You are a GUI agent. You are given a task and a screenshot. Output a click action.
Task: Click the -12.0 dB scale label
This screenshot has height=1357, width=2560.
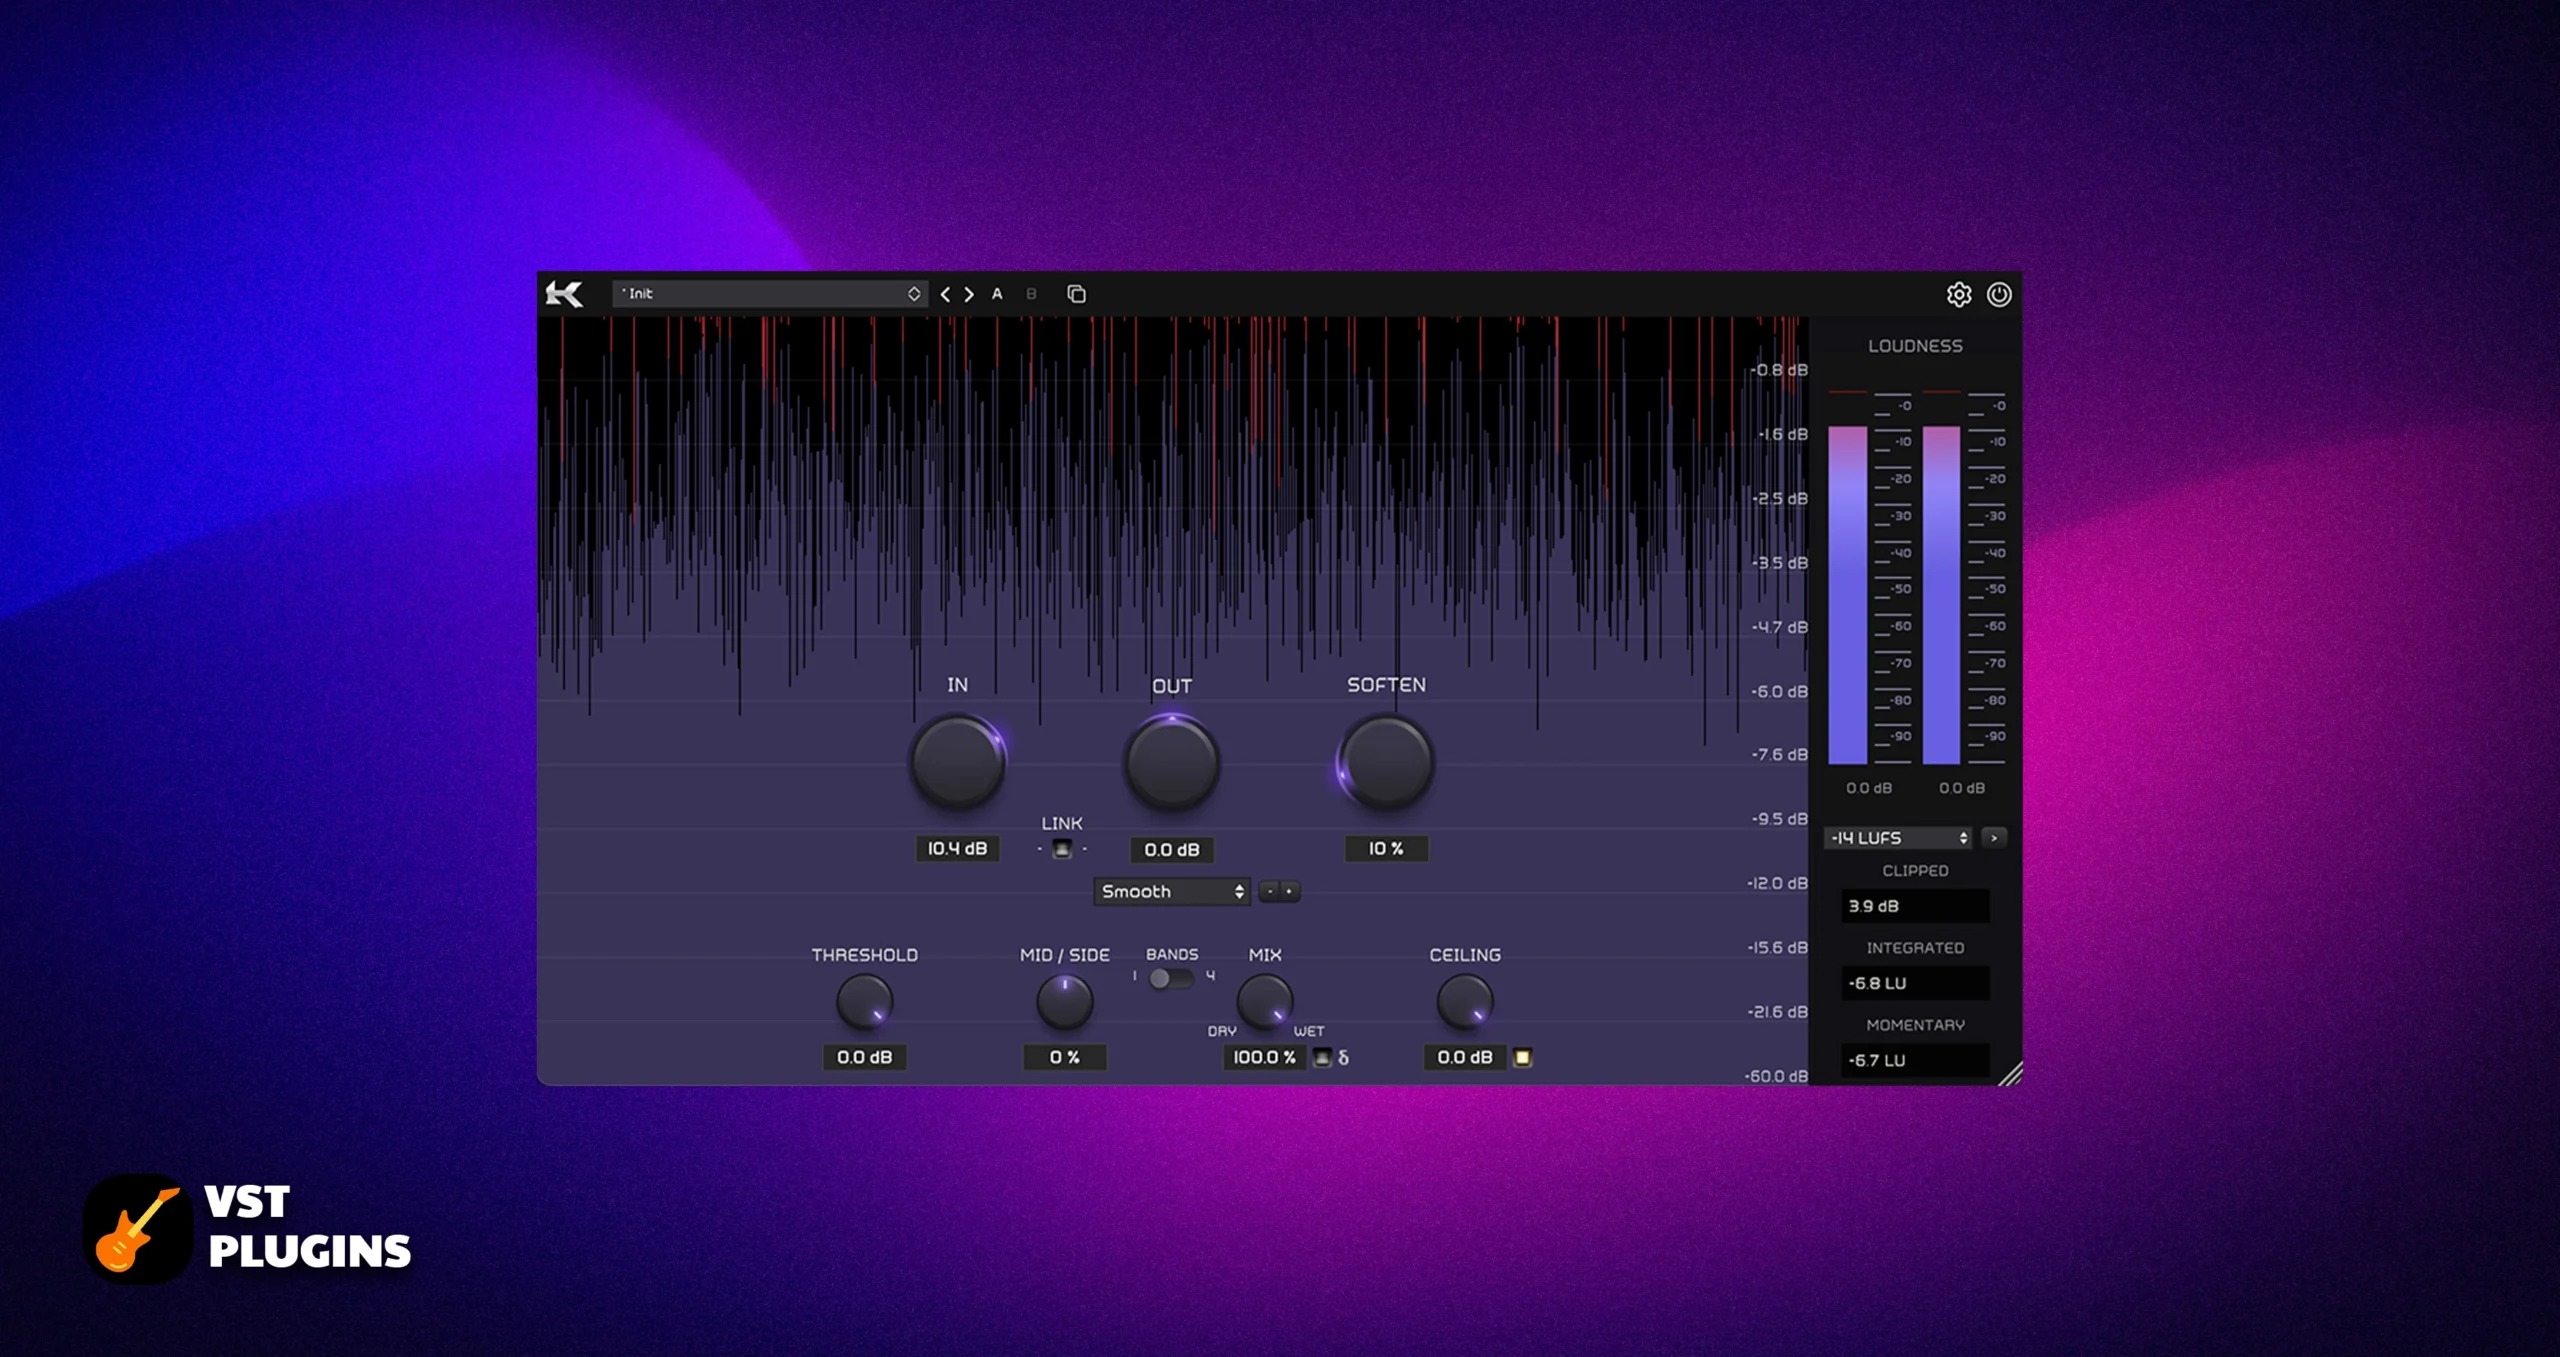(1778, 883)
